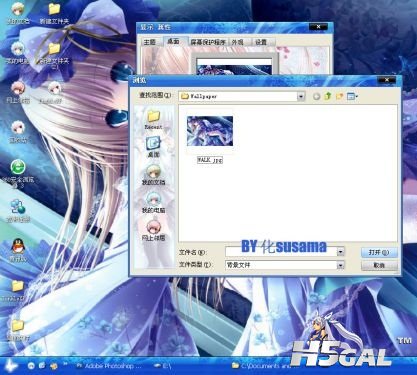Click the Start button on taskbar
Screen dimensions: 417x375
pos(11,366)
